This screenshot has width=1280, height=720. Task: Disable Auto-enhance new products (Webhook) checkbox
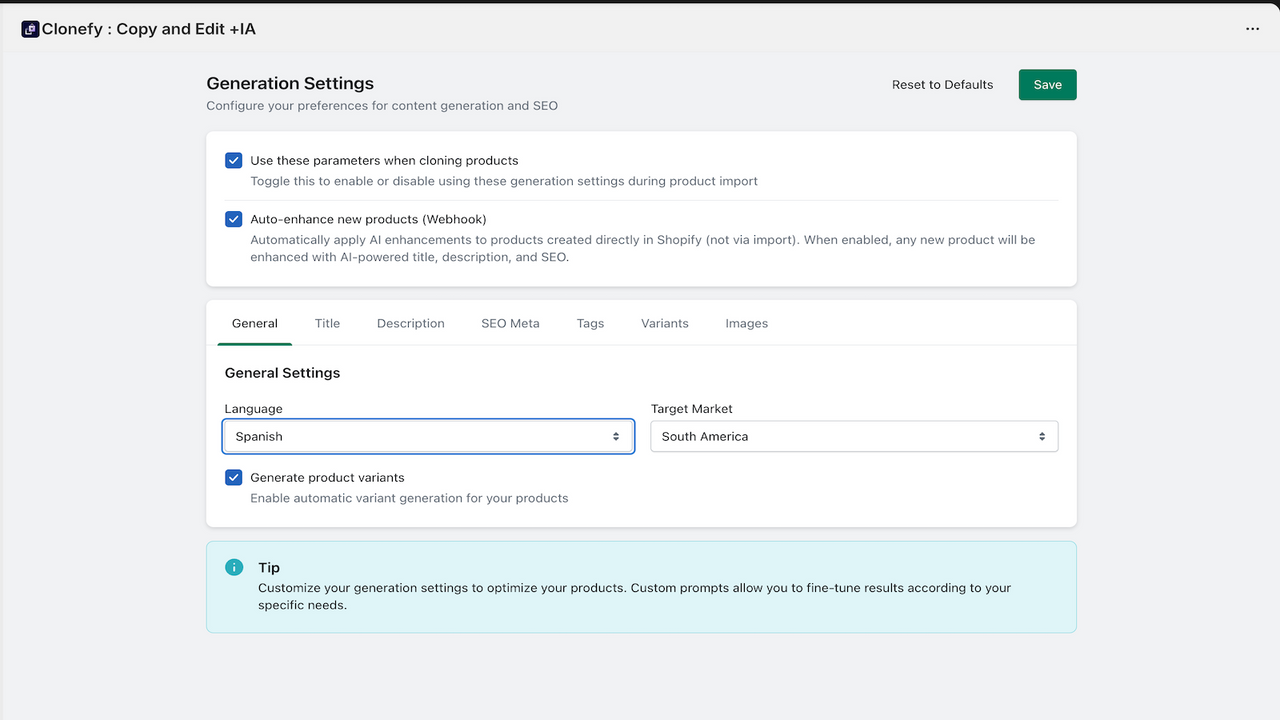[234, 219]
